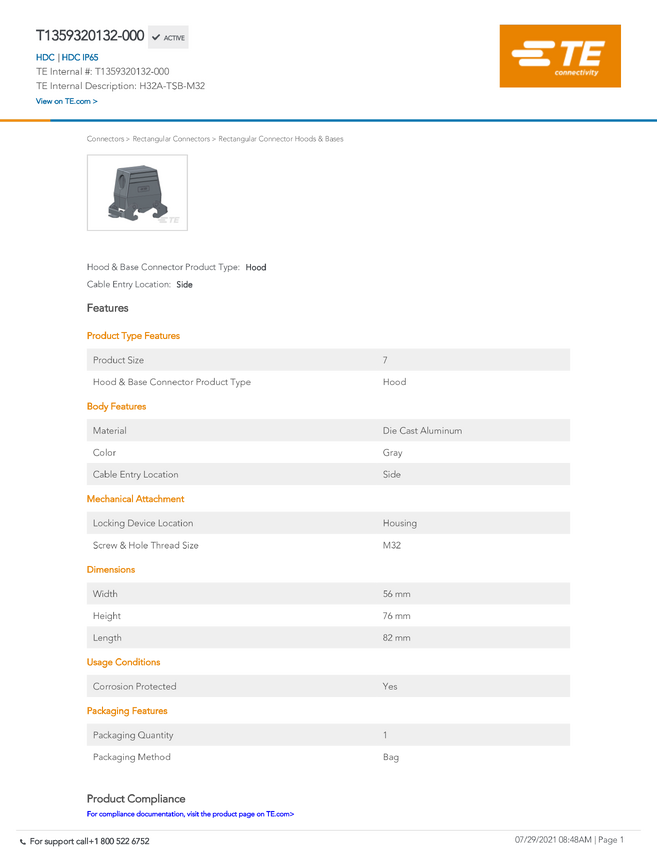Go to Connectors breadcrumb

(105, 139)
